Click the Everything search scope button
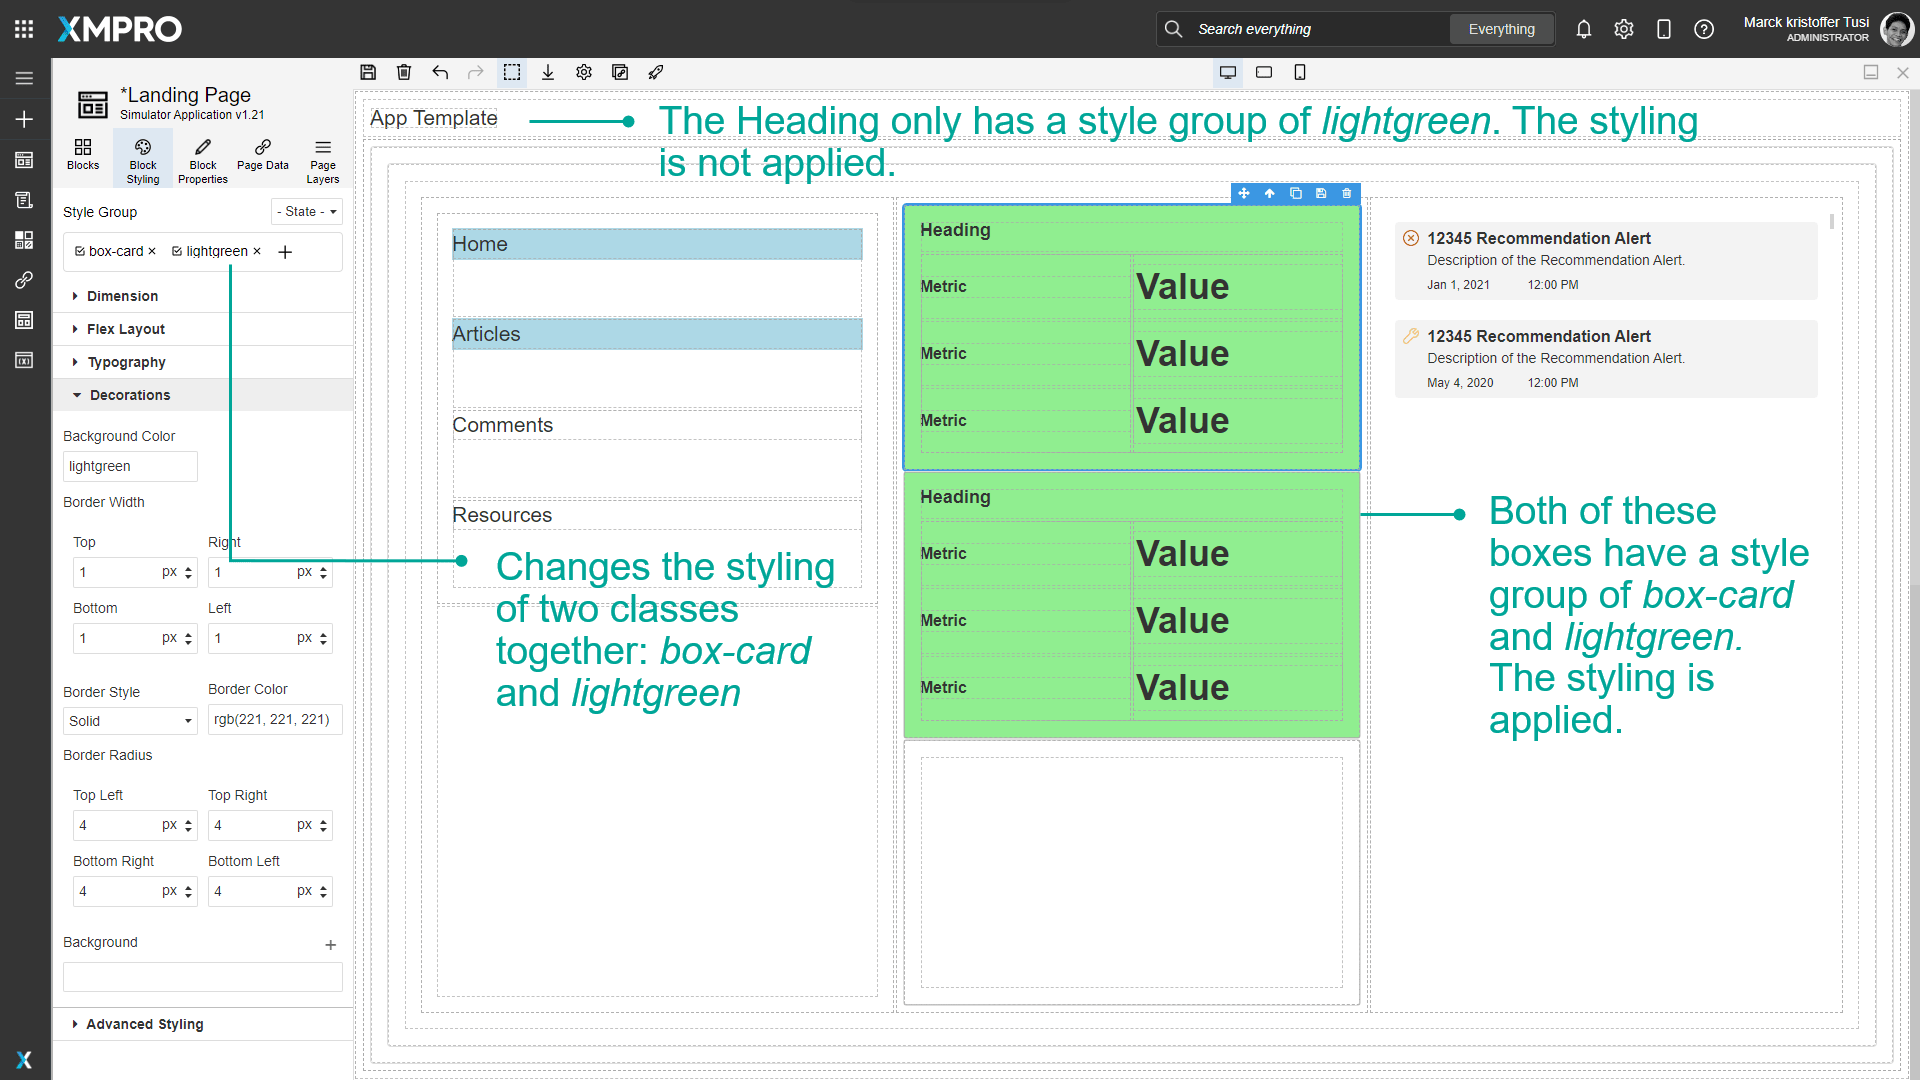This screenshot has height=1080, width=1920. 1501,29
